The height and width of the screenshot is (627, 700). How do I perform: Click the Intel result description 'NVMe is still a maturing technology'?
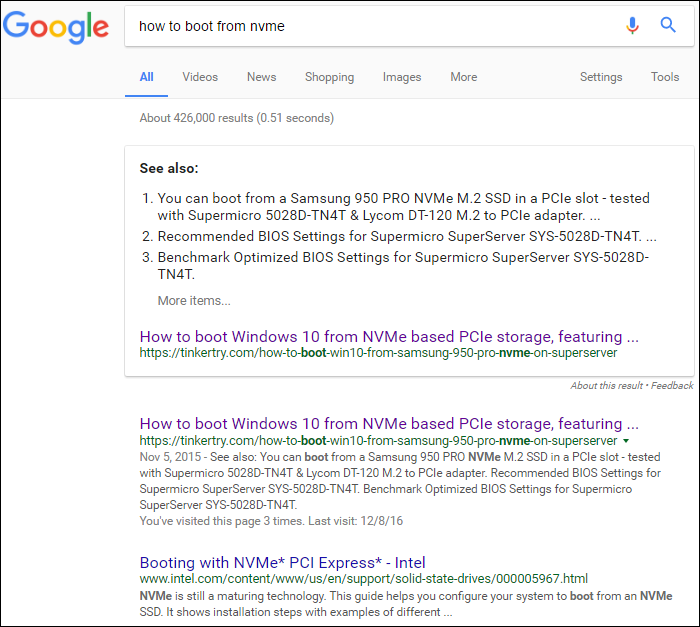[406, 604]
